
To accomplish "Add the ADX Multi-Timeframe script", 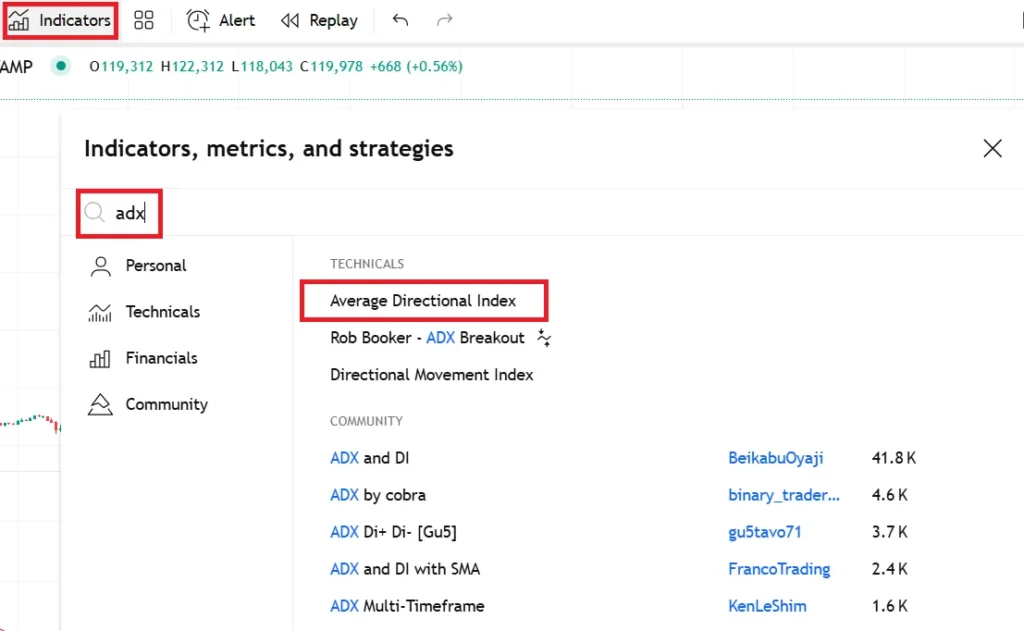I will [x=407, y=606].
